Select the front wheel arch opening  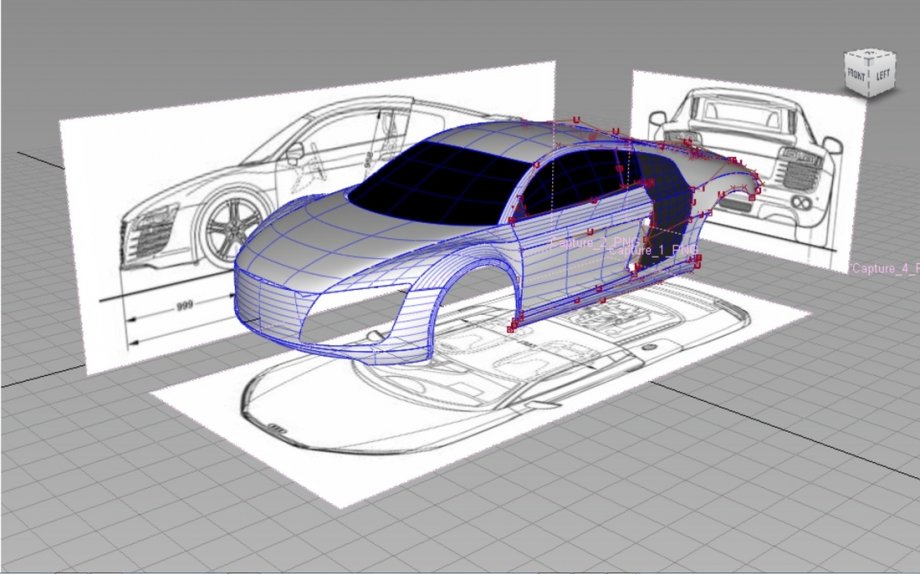click(x=478, y=293)
